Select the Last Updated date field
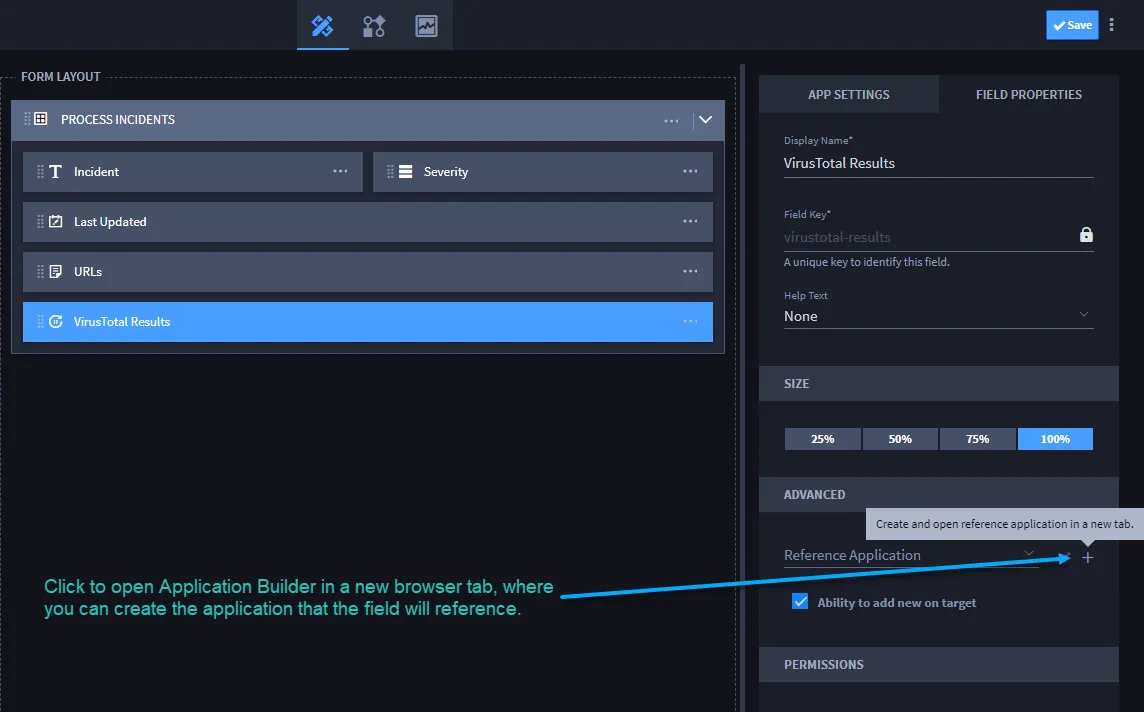This screenshot has width=1144, height=712. point(368,222)
